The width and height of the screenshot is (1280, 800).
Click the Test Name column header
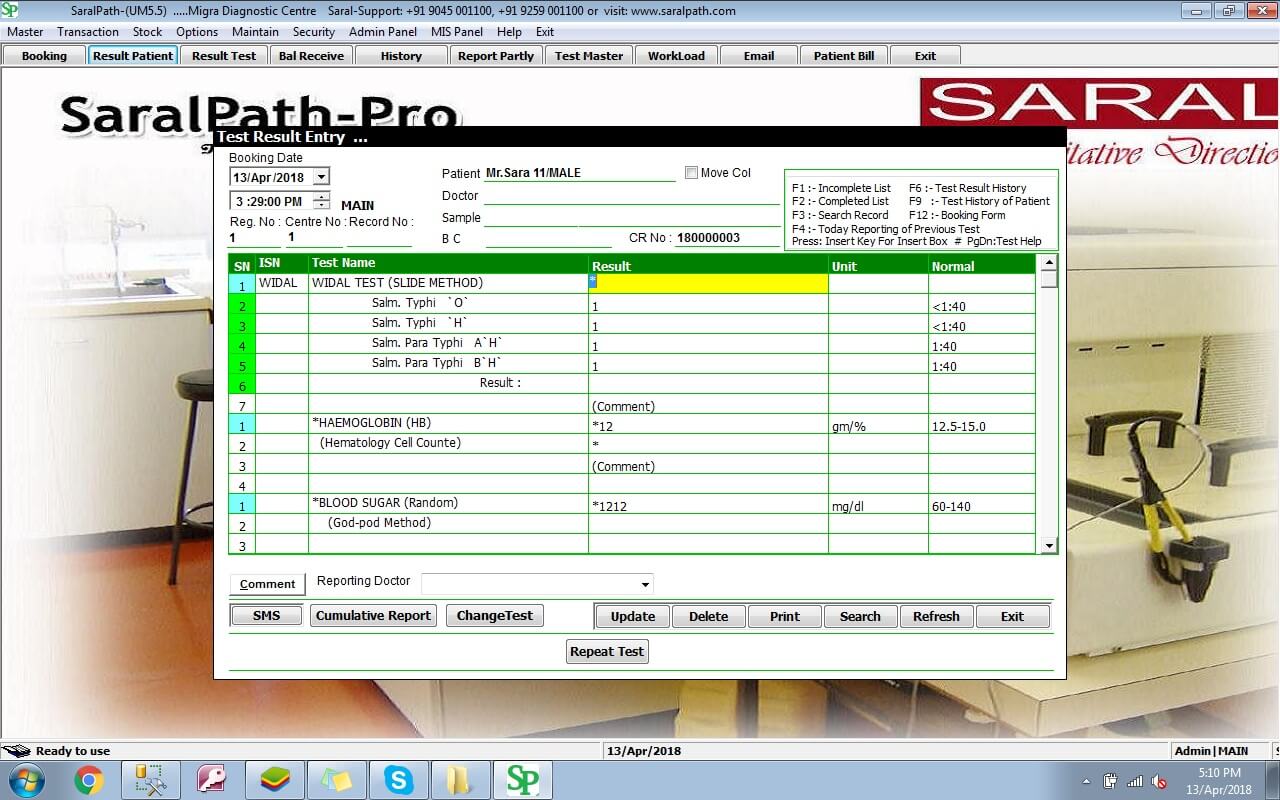[x=448, y=264]
